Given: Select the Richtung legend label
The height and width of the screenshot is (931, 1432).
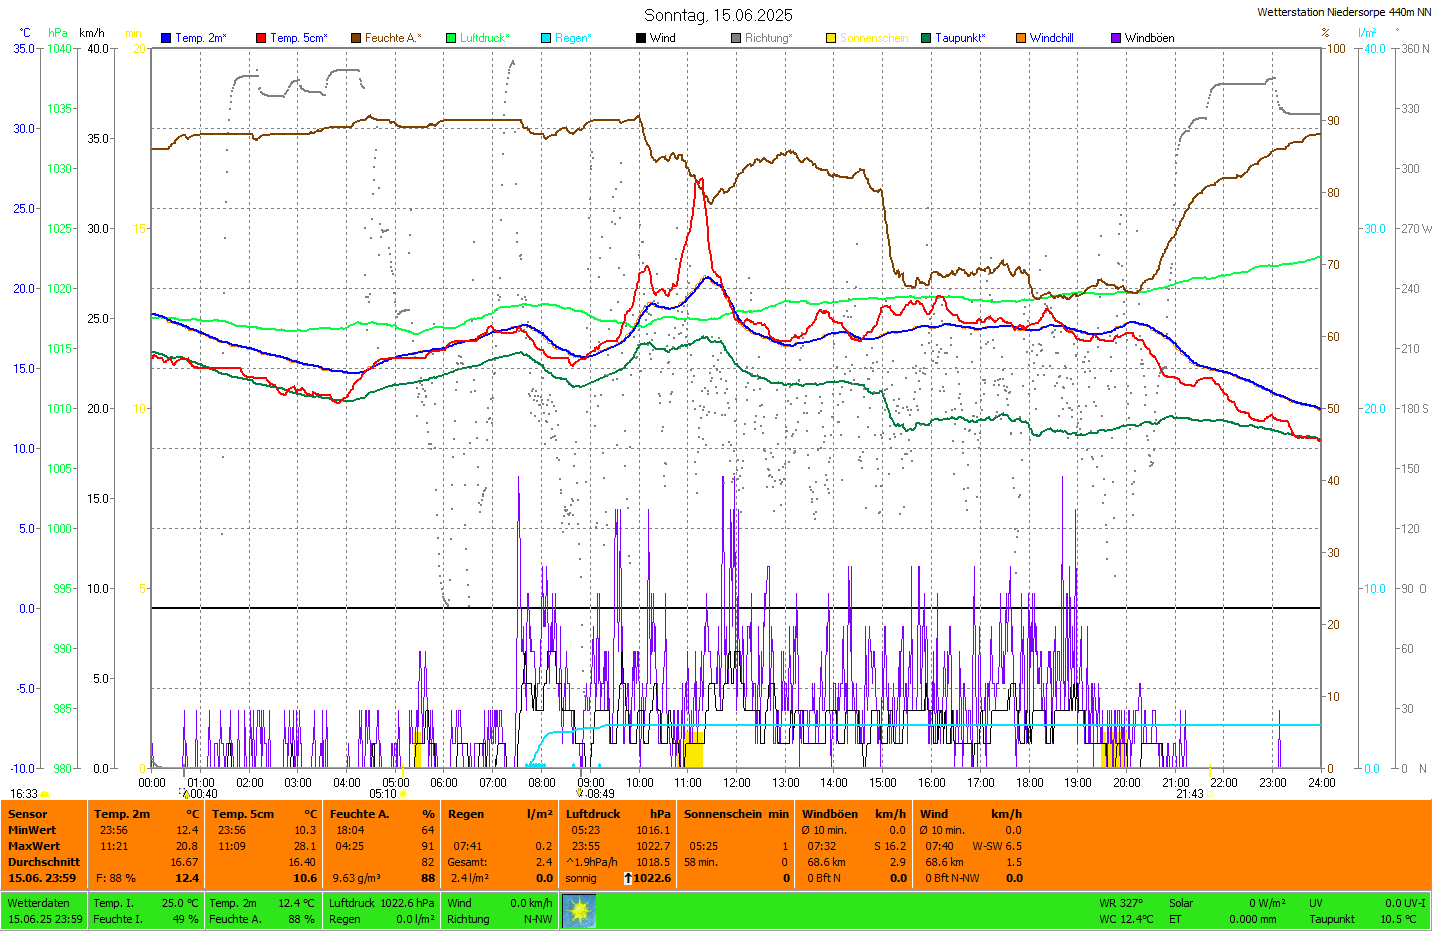Looking at the screenshot, I should click(767, 38).
